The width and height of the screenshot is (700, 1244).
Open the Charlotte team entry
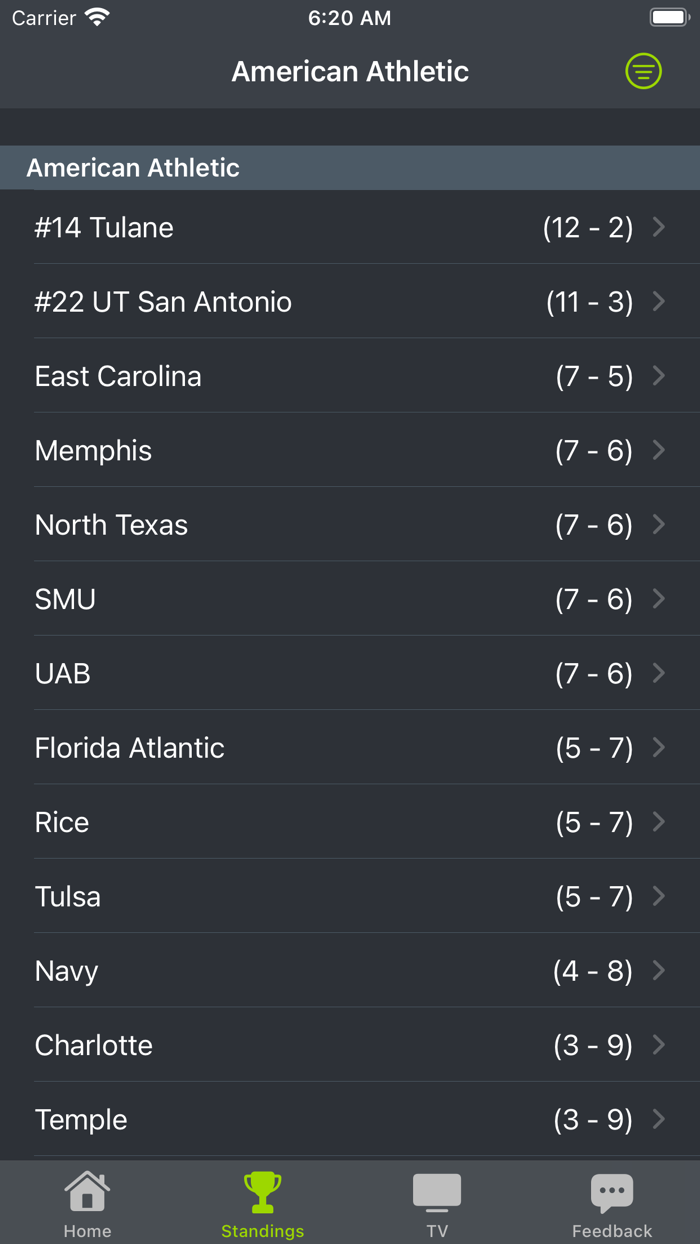(x=350, y=1044)
